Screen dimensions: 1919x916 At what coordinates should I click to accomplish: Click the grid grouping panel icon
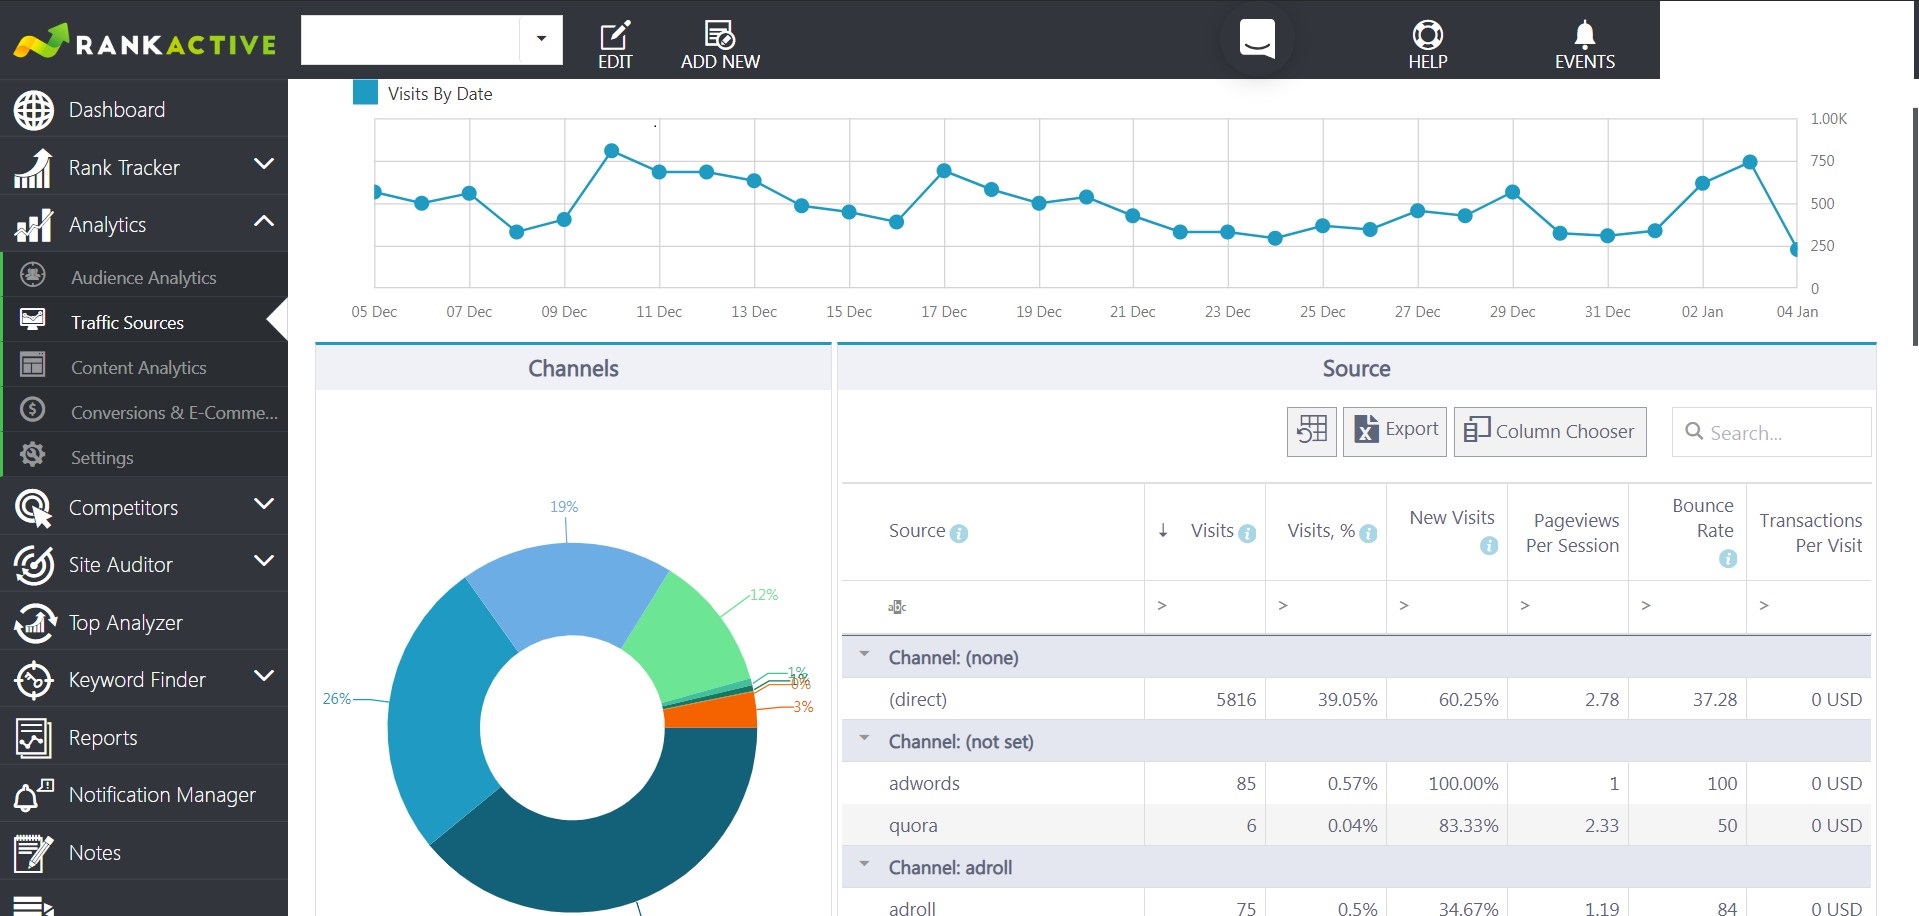1311,431
